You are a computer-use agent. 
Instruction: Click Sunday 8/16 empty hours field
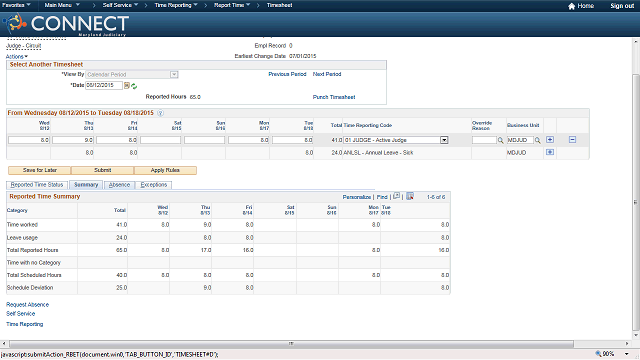[204, 140]
